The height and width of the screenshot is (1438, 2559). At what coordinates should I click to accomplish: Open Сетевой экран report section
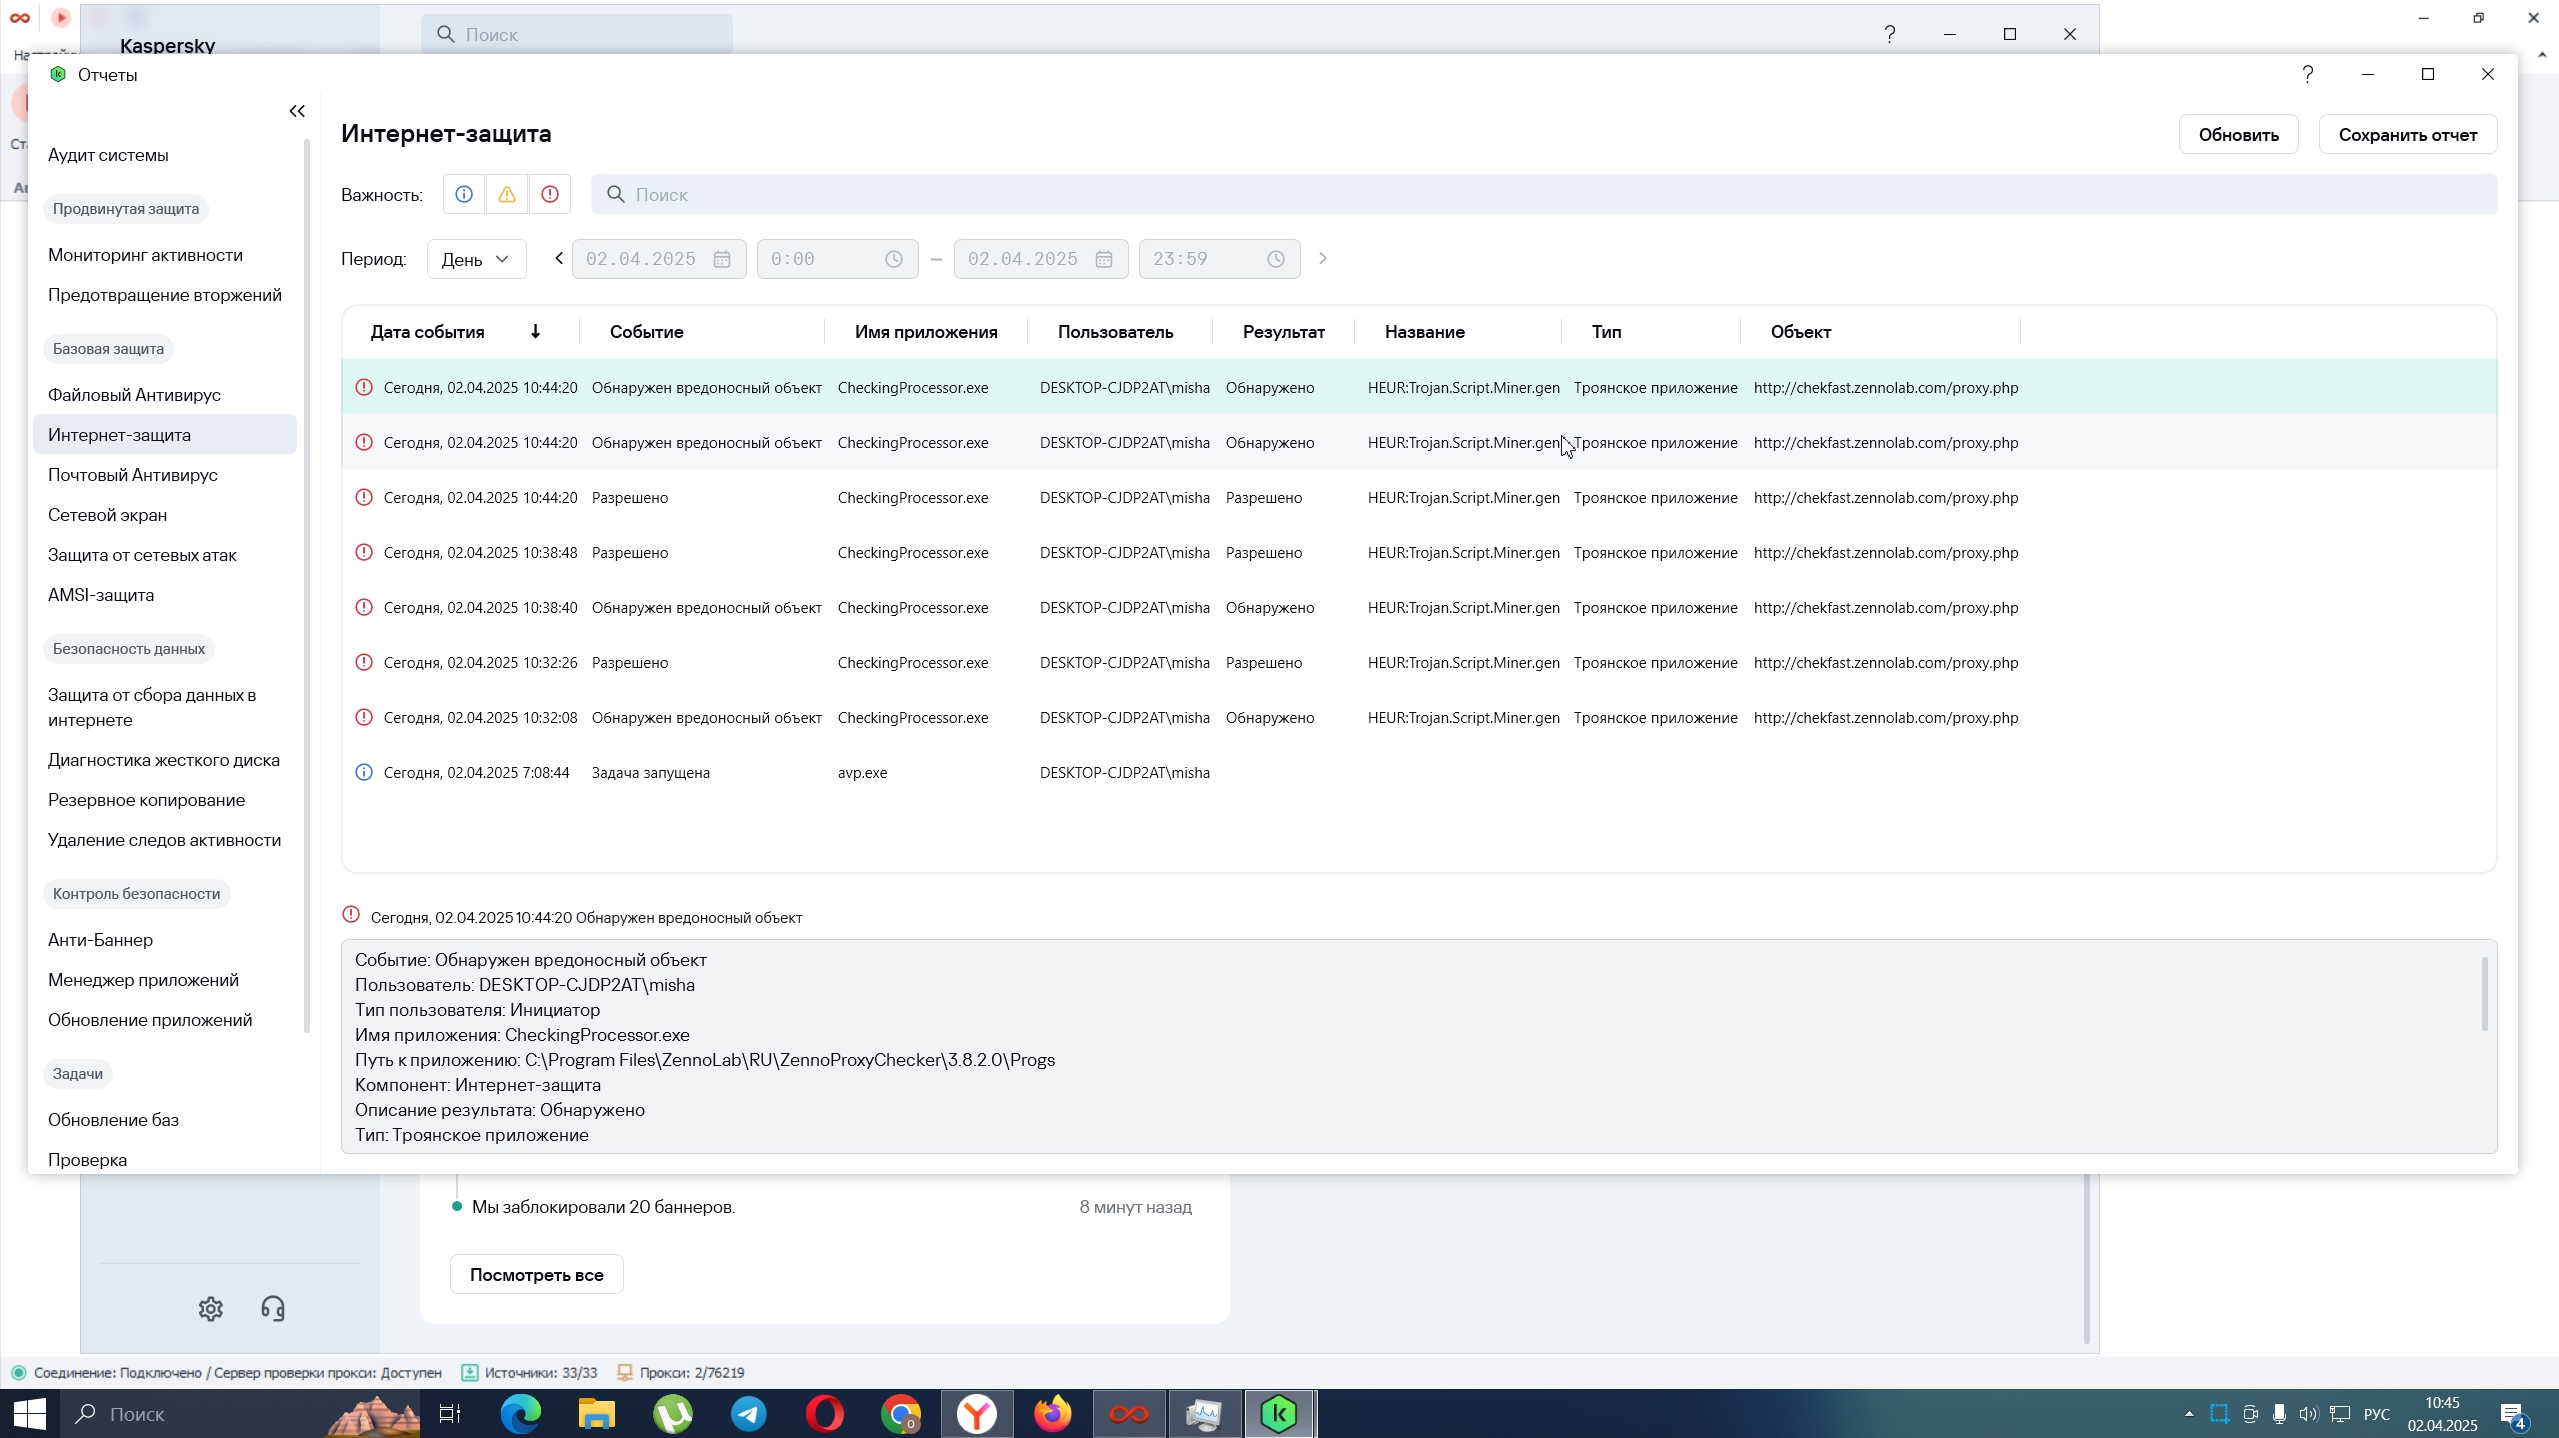coord(107,515)
